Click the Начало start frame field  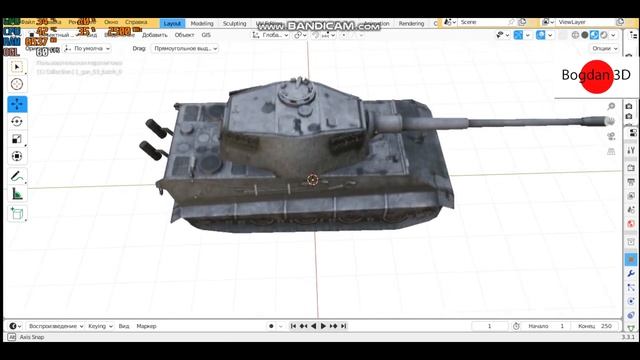pyautogui.click(x=547, y=326)
